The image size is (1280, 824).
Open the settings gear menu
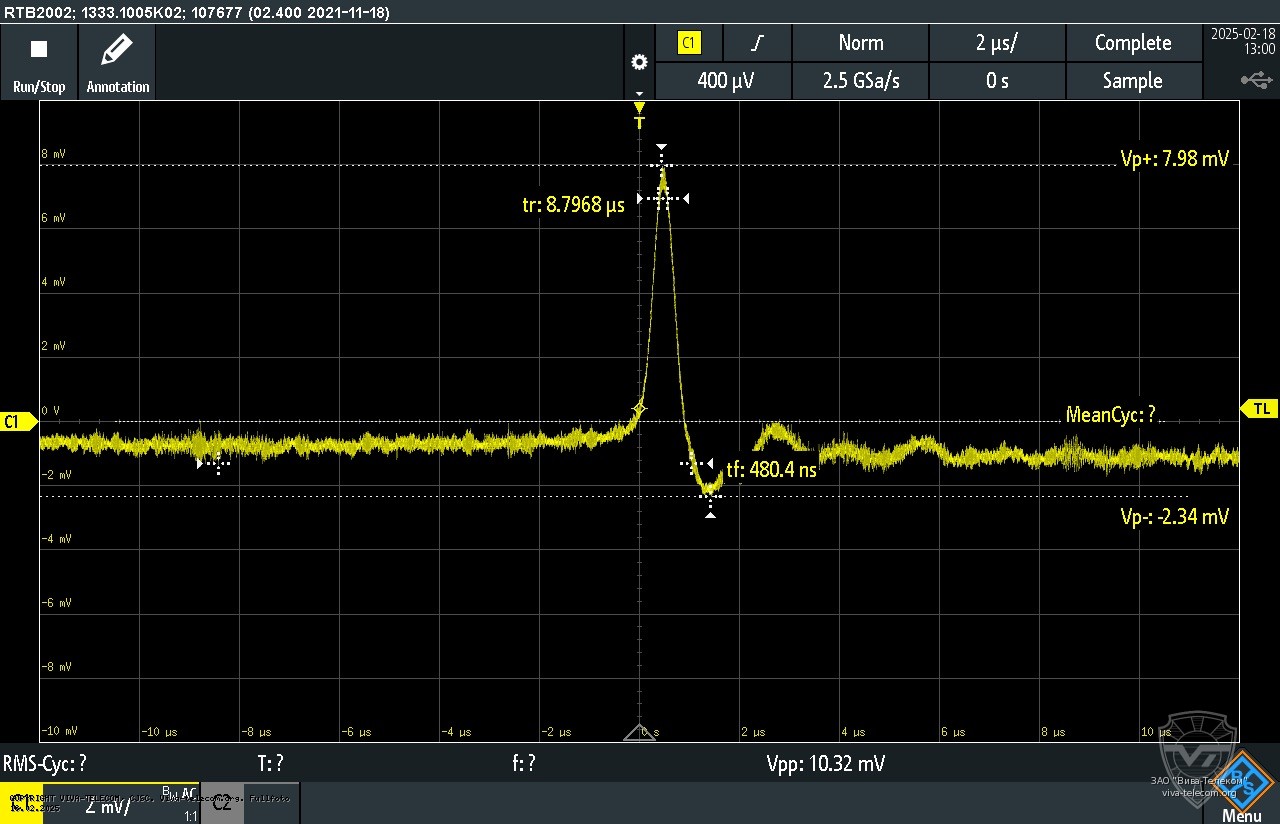point(639,62)
